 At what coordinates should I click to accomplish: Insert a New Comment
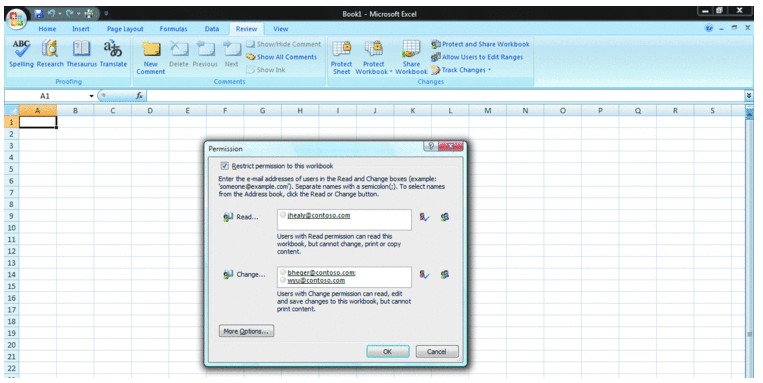(x=151, y=57)
